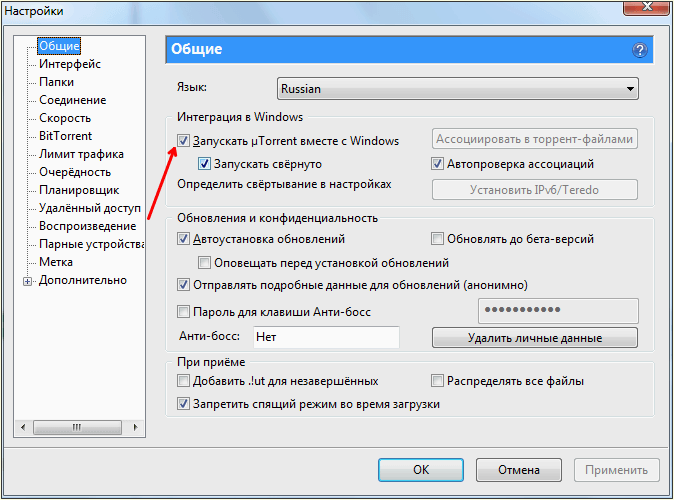Select Парные устройства in tree
Image resolution: width=674 pixels, height=500 pixels.
(x=92, y=245)
